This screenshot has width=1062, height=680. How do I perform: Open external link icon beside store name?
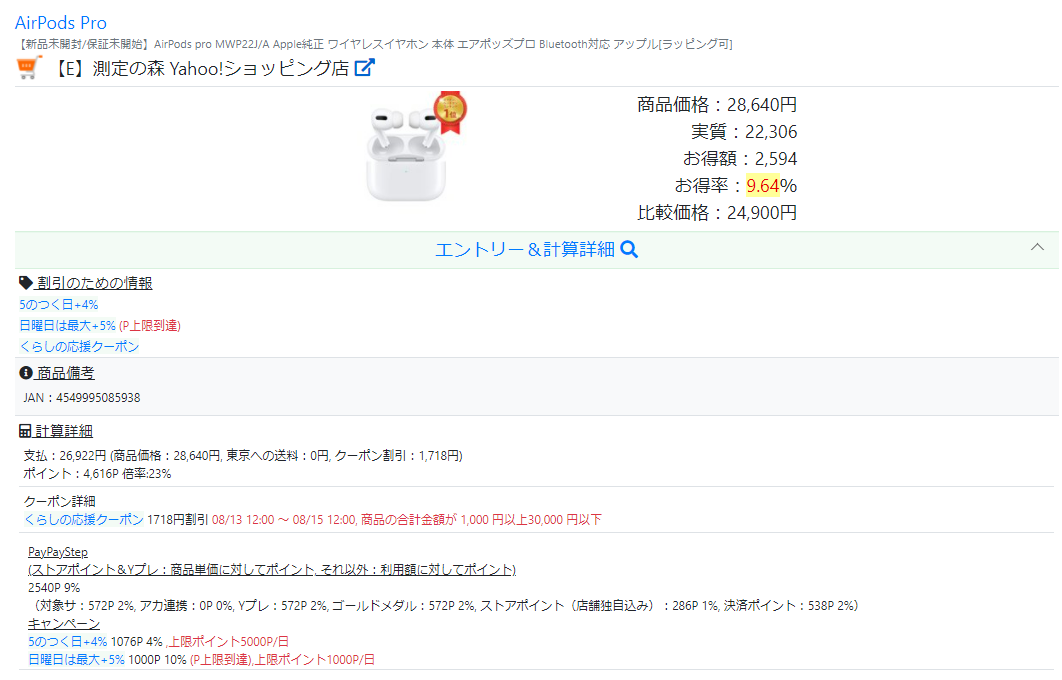pyautogui.click(x=364, y=68)
